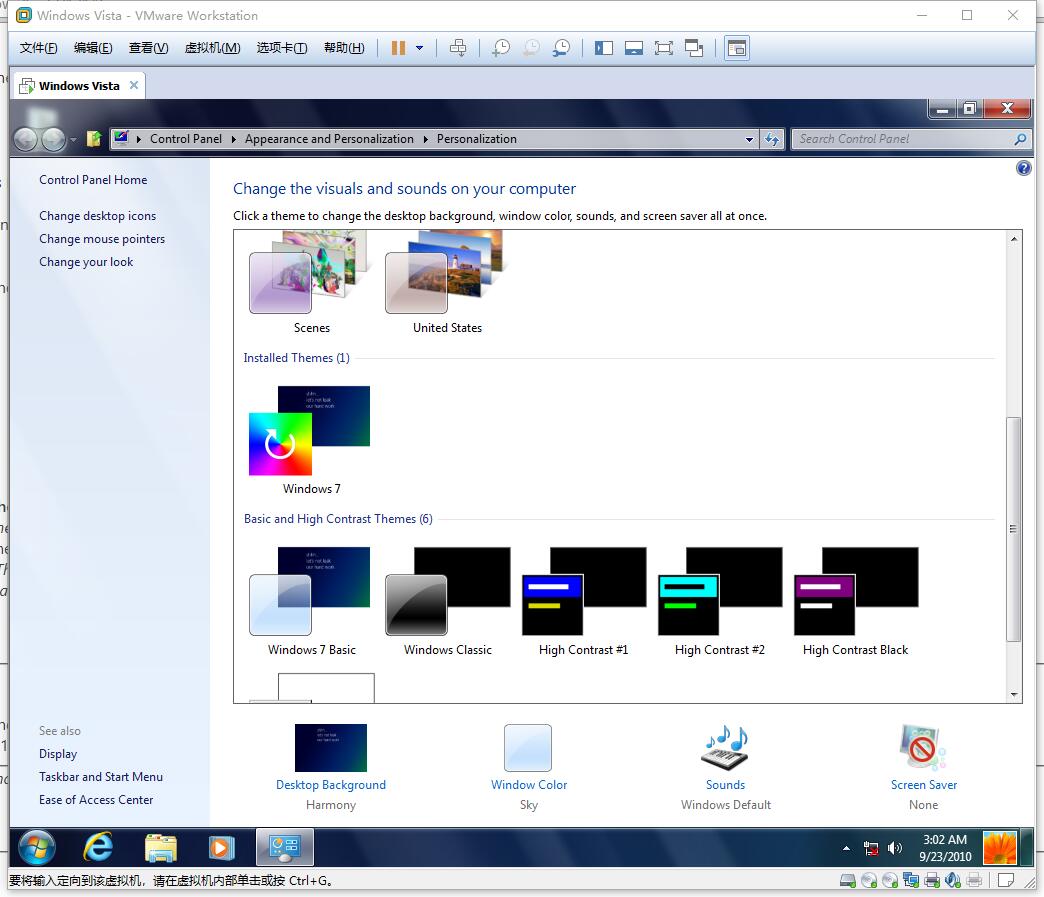Apply the Windows 7 Basic theme

[x=311, y=601]
